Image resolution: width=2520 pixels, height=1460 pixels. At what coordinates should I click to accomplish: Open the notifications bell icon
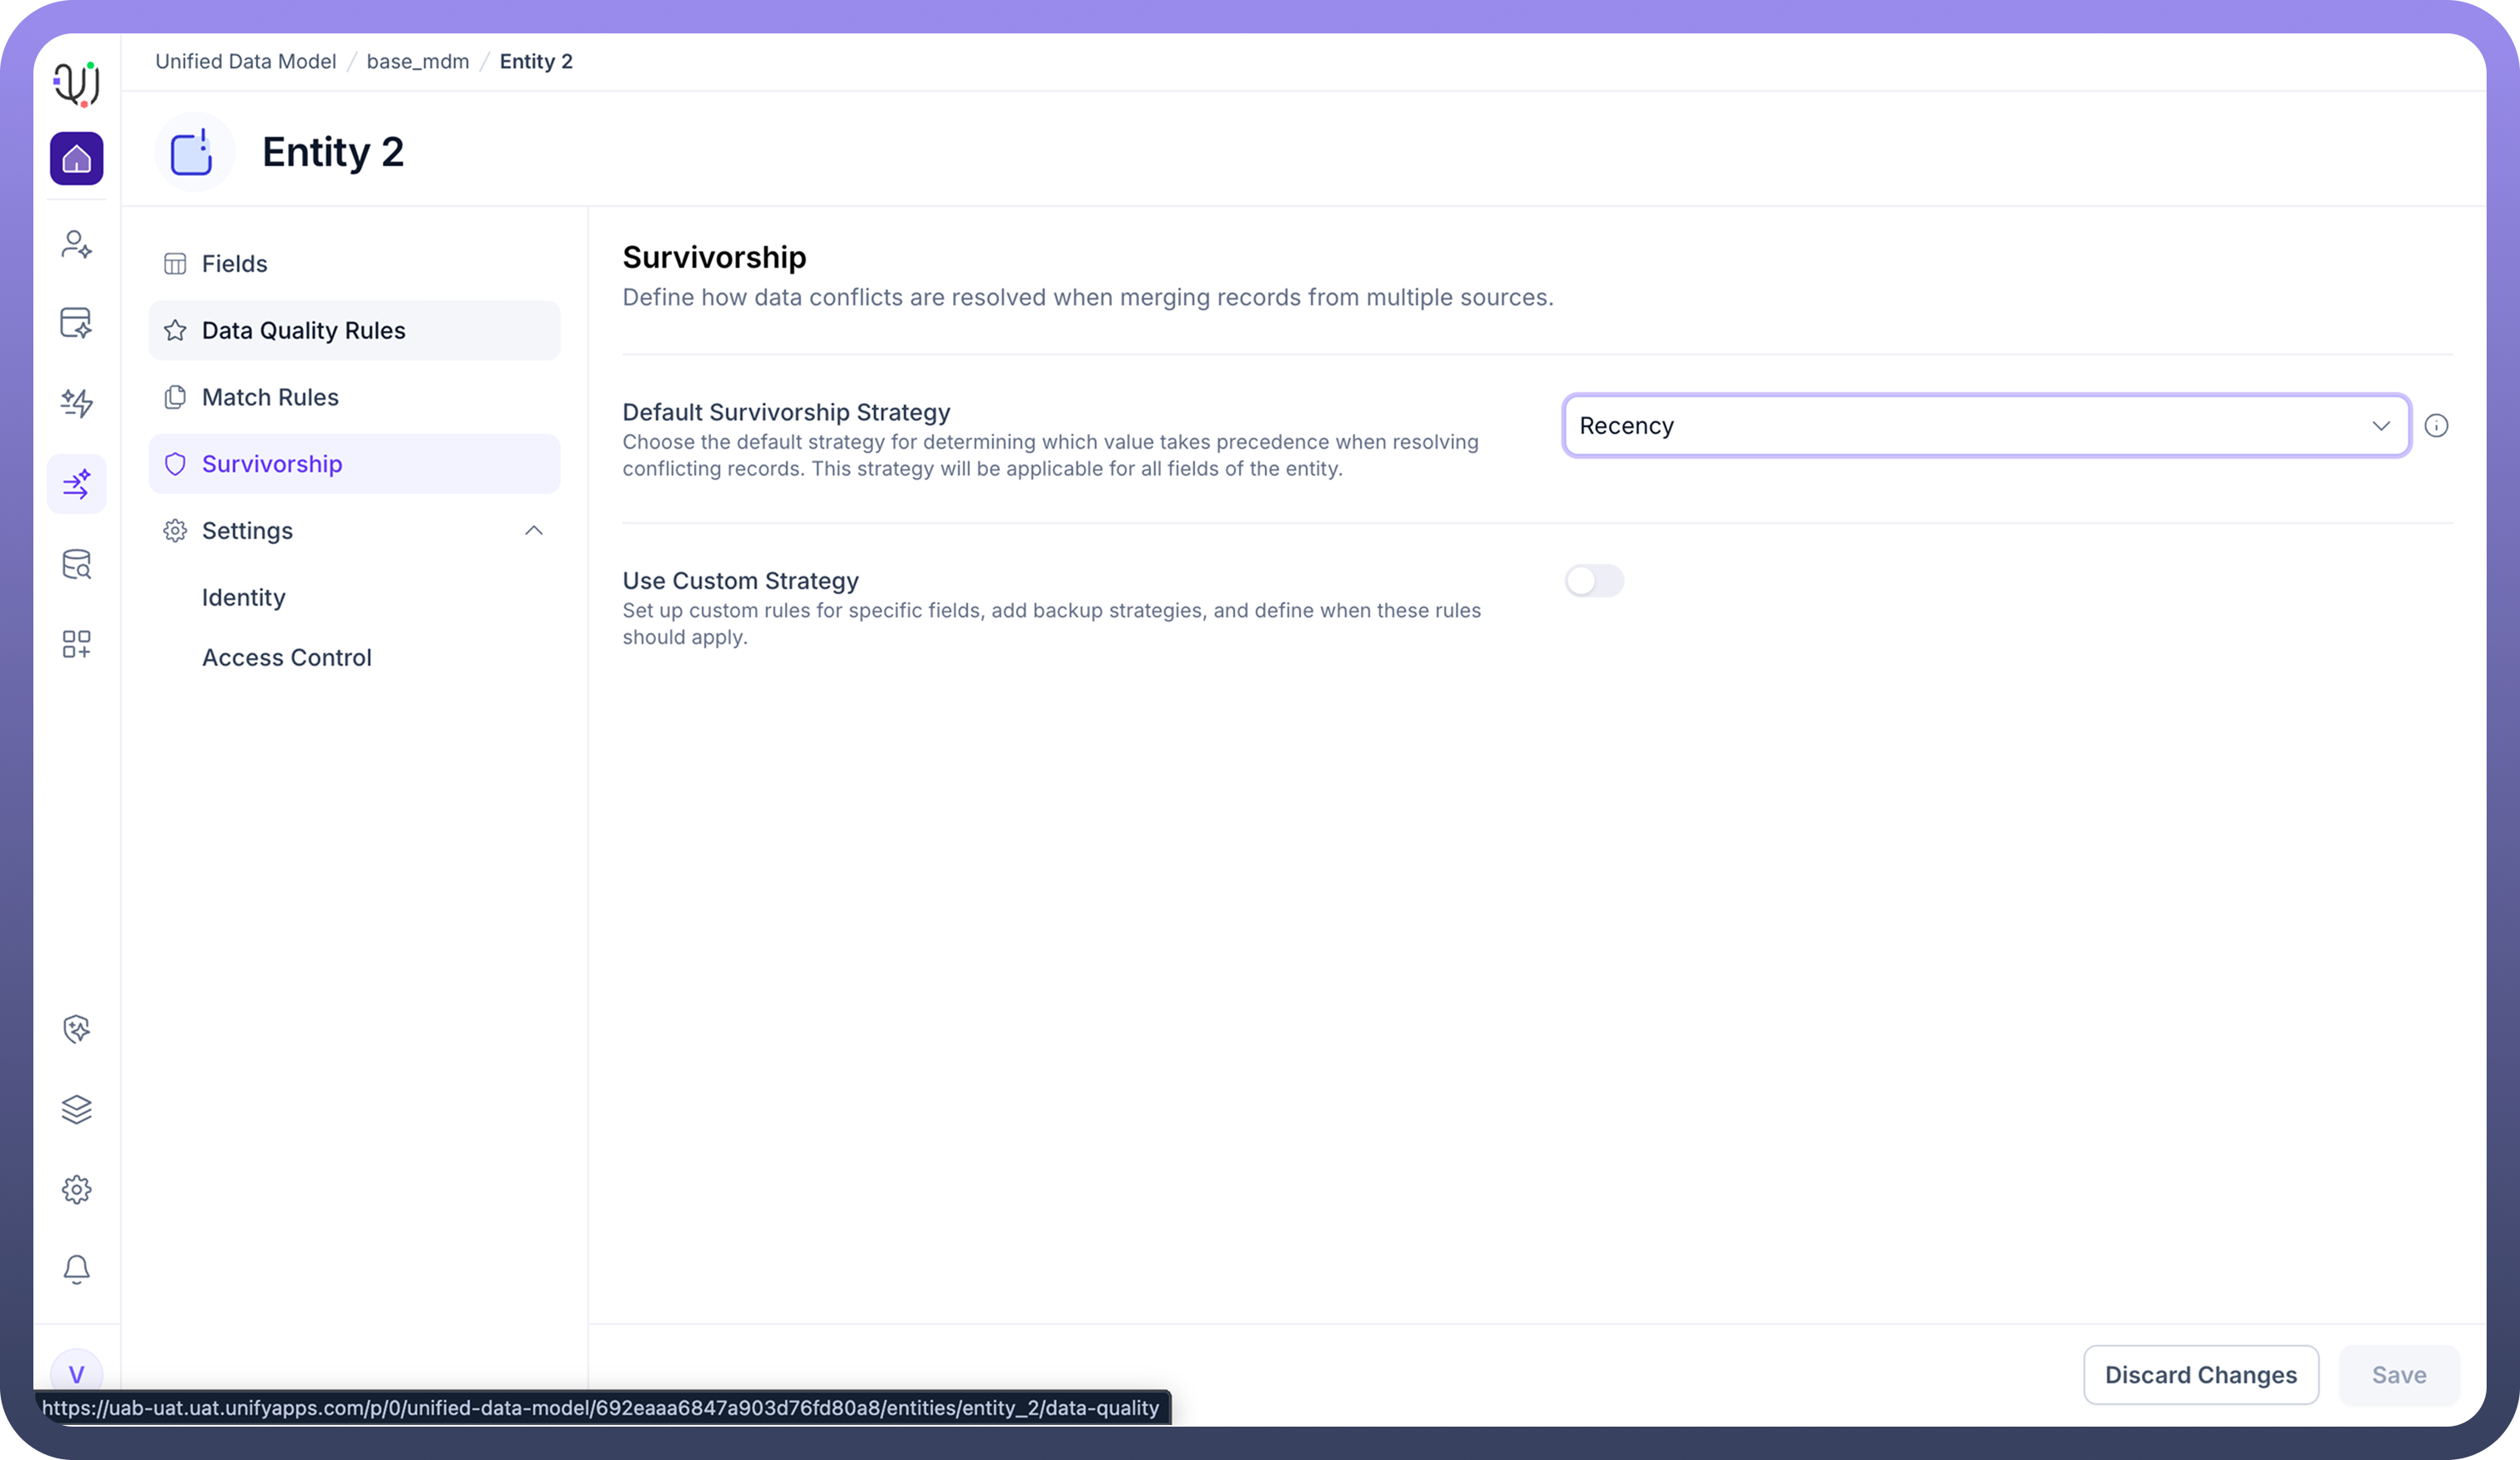click(76, 1269)
